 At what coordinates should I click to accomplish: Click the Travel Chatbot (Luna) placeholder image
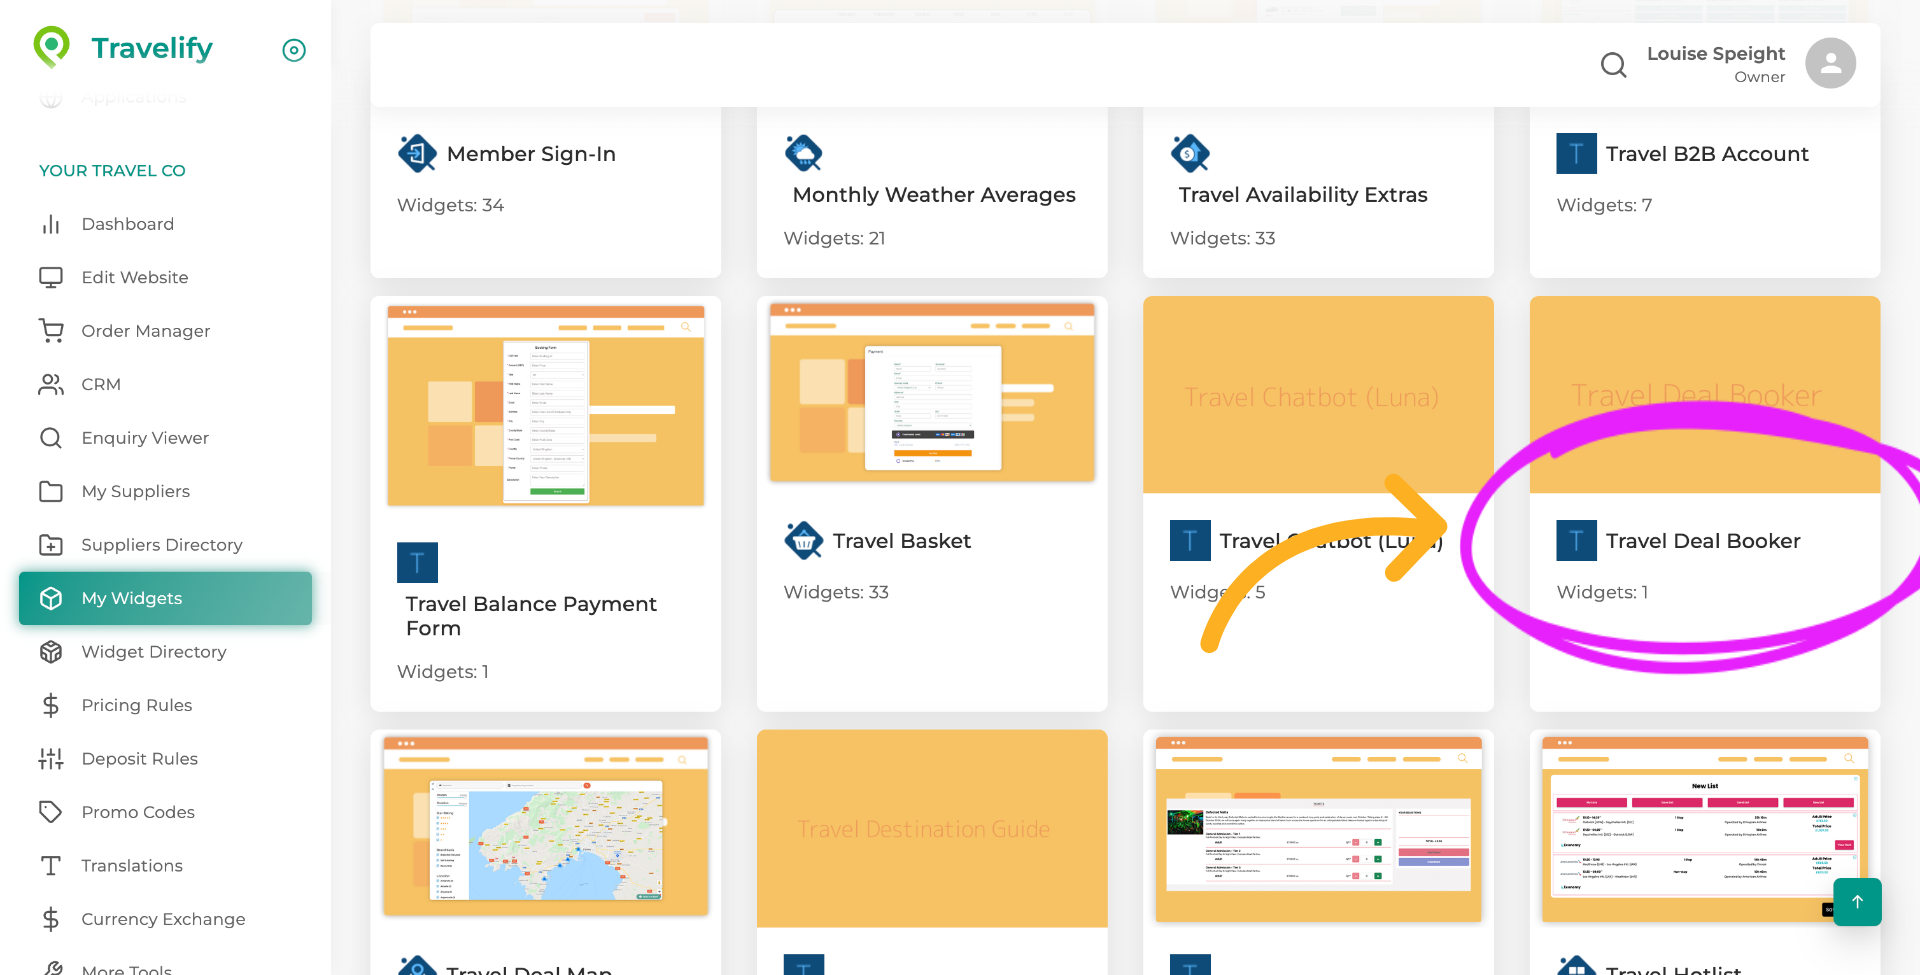click(x=1318, y=395)
